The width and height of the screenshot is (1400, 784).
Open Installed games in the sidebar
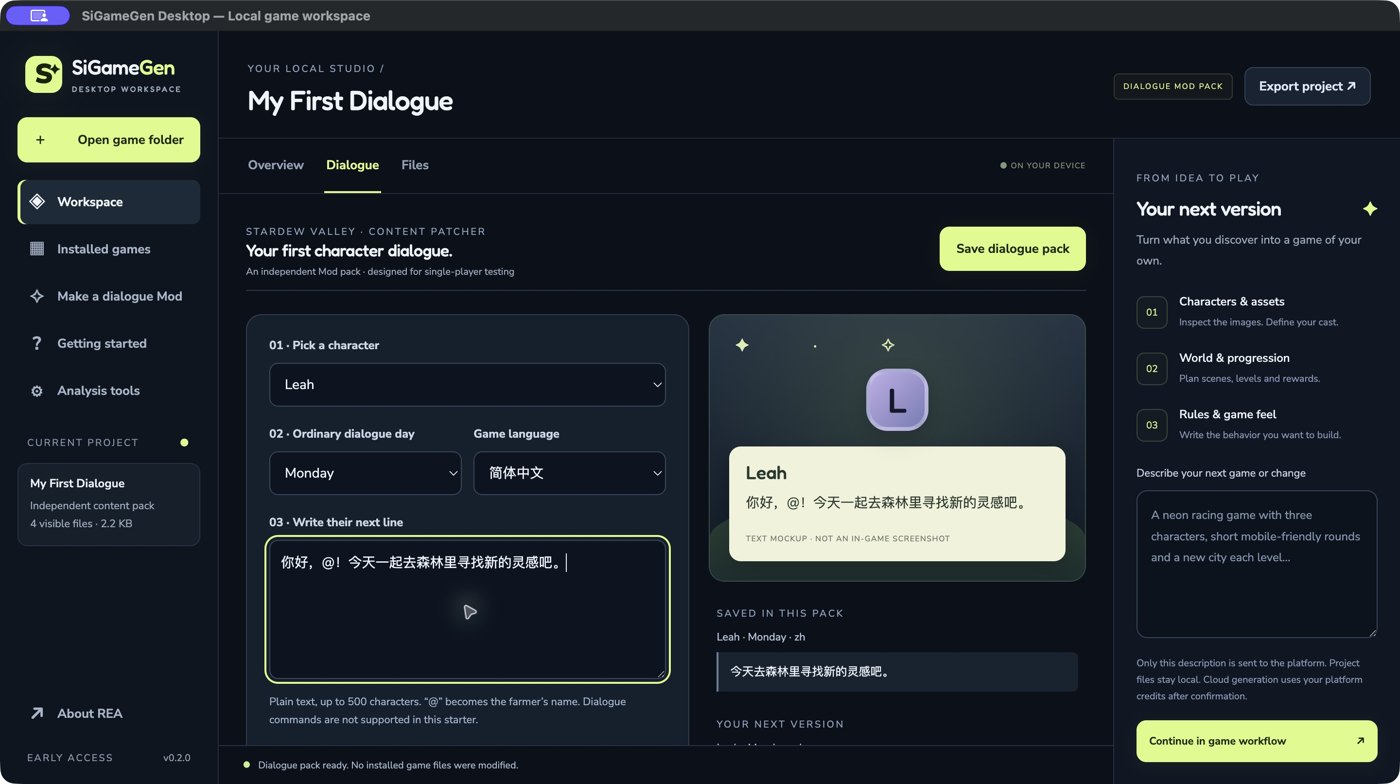[109, 249]
